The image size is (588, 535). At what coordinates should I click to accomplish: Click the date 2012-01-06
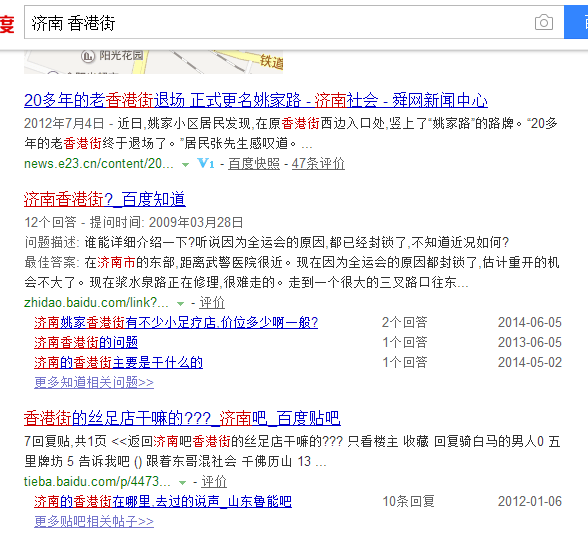[x=530, y=501]
